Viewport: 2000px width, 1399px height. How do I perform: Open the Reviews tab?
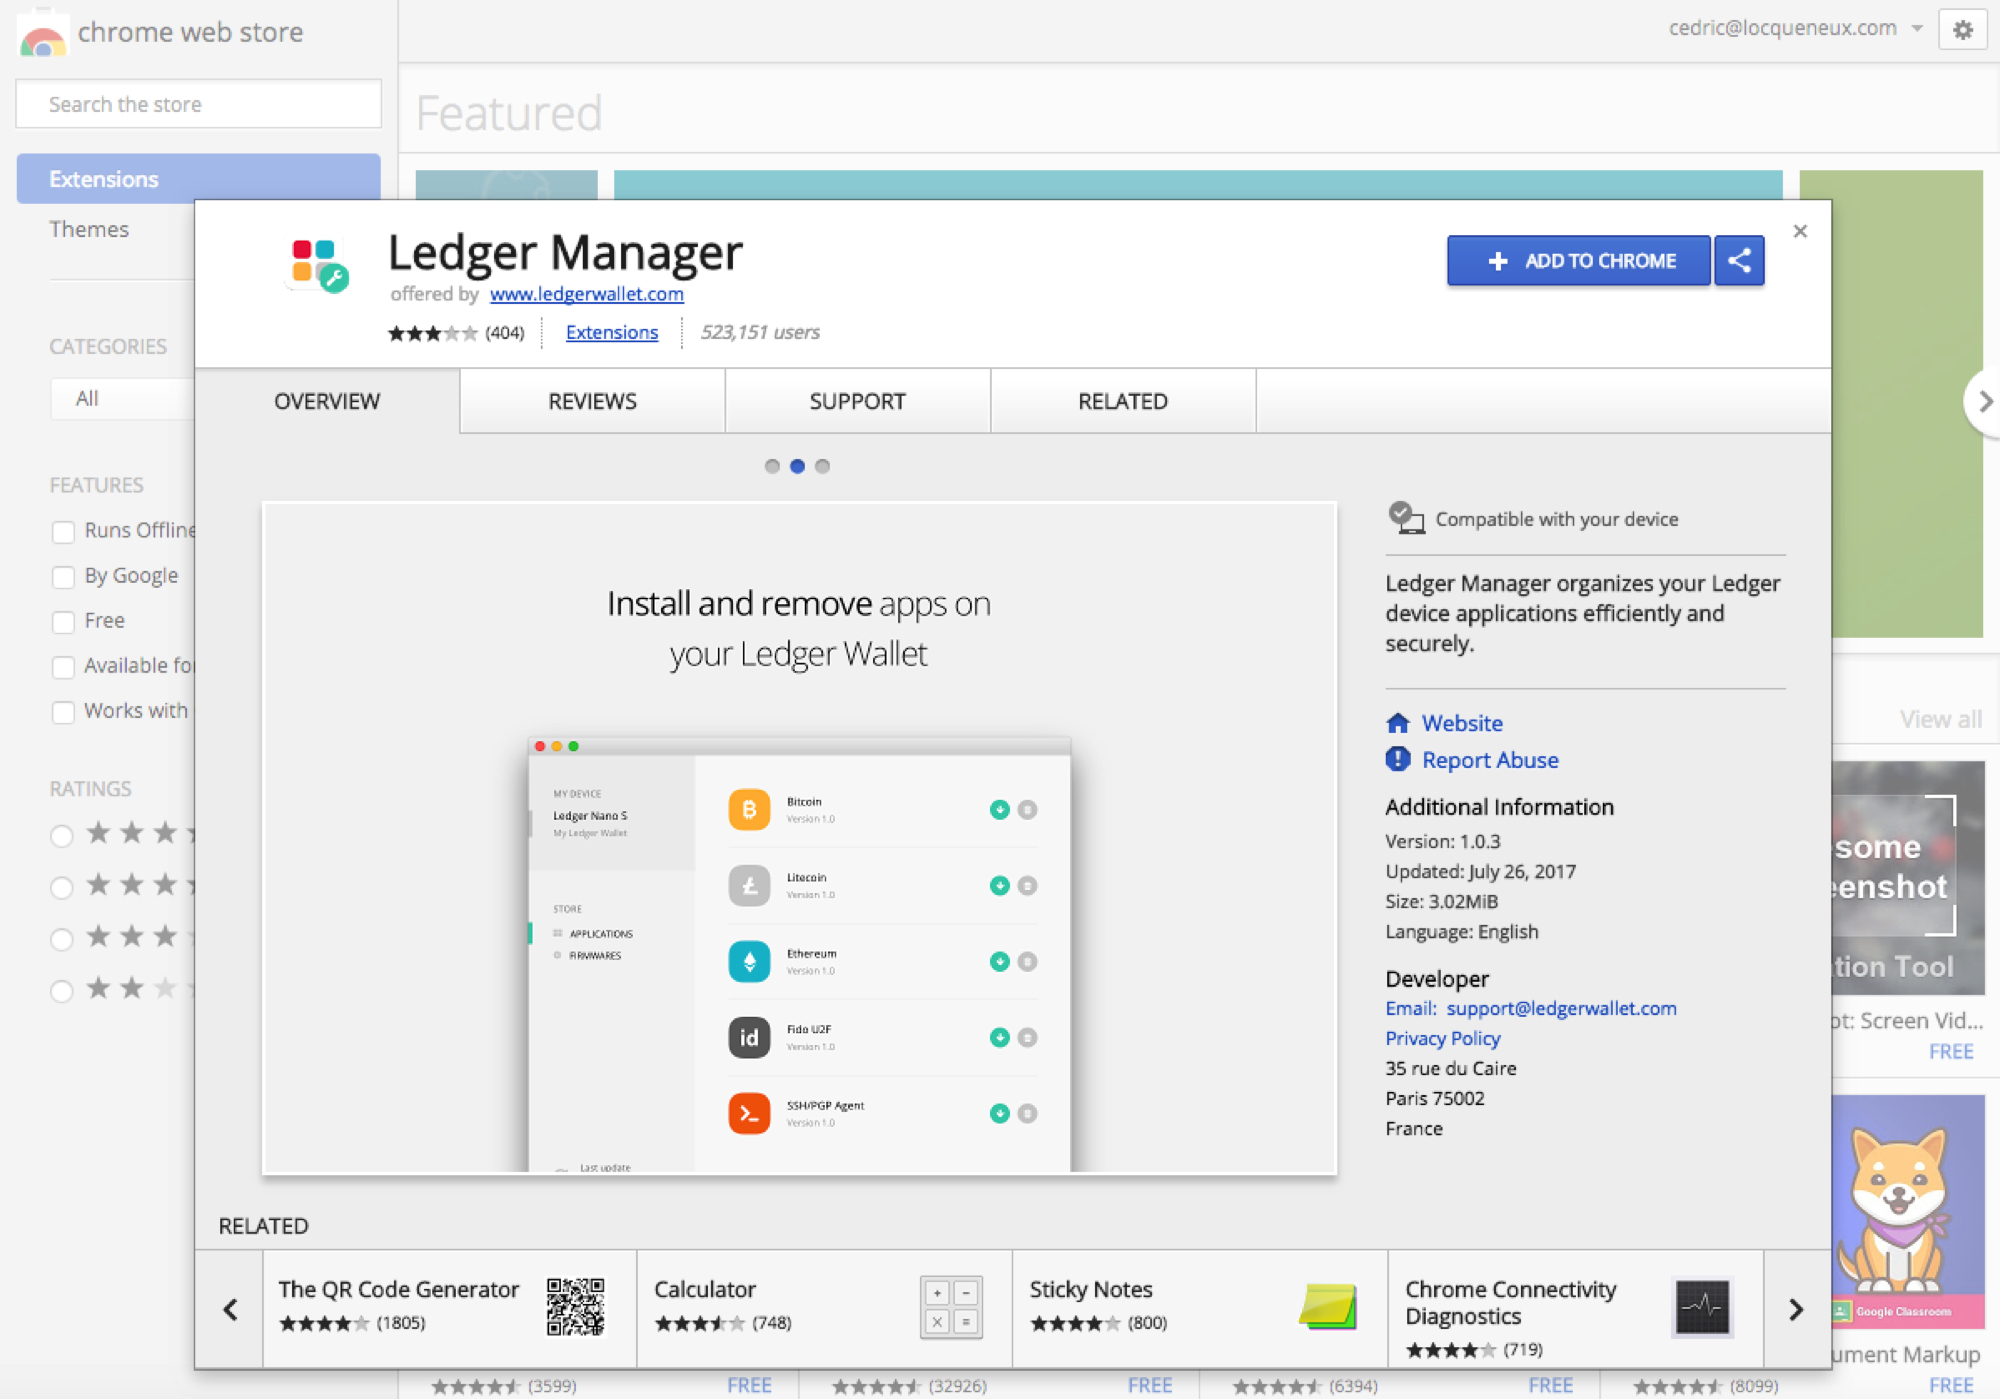[x=592, y=401]
